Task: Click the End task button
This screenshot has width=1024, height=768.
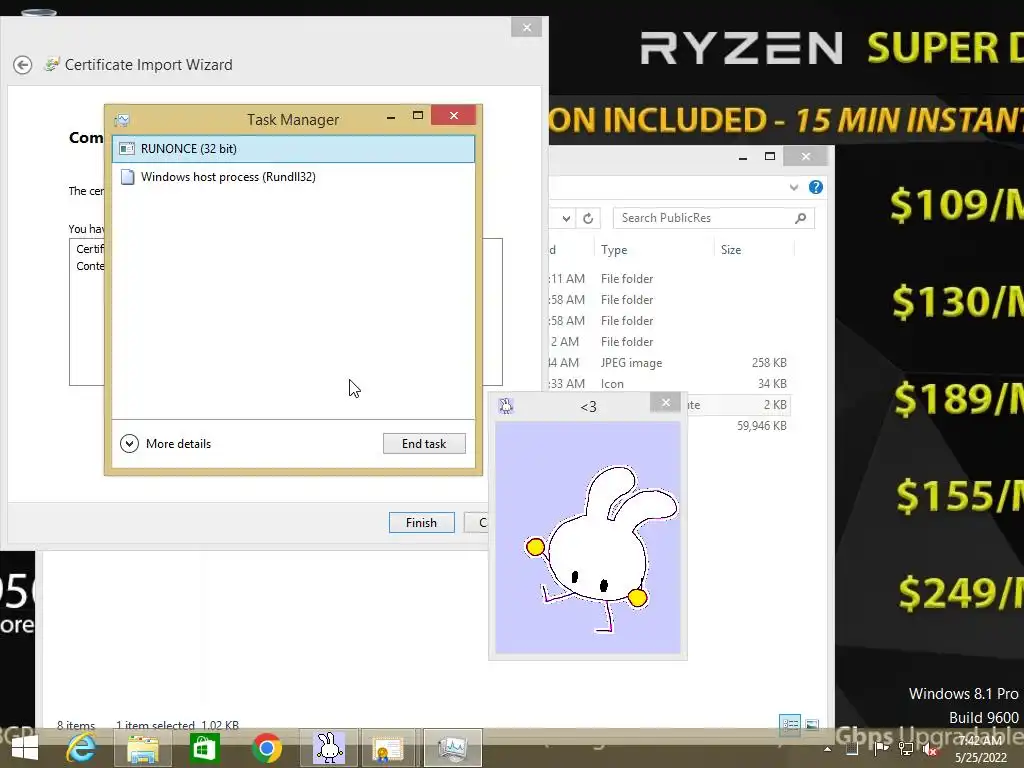Action: 424,444
